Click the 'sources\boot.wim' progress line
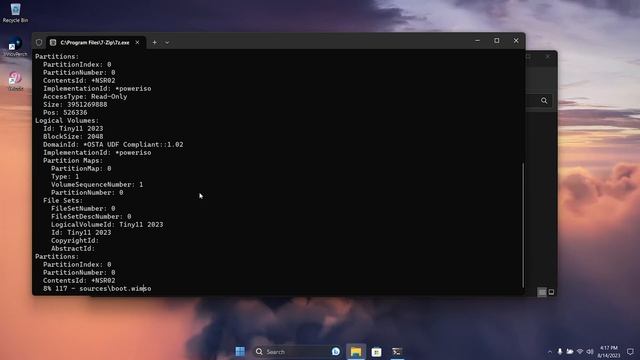 coord(97,289)
